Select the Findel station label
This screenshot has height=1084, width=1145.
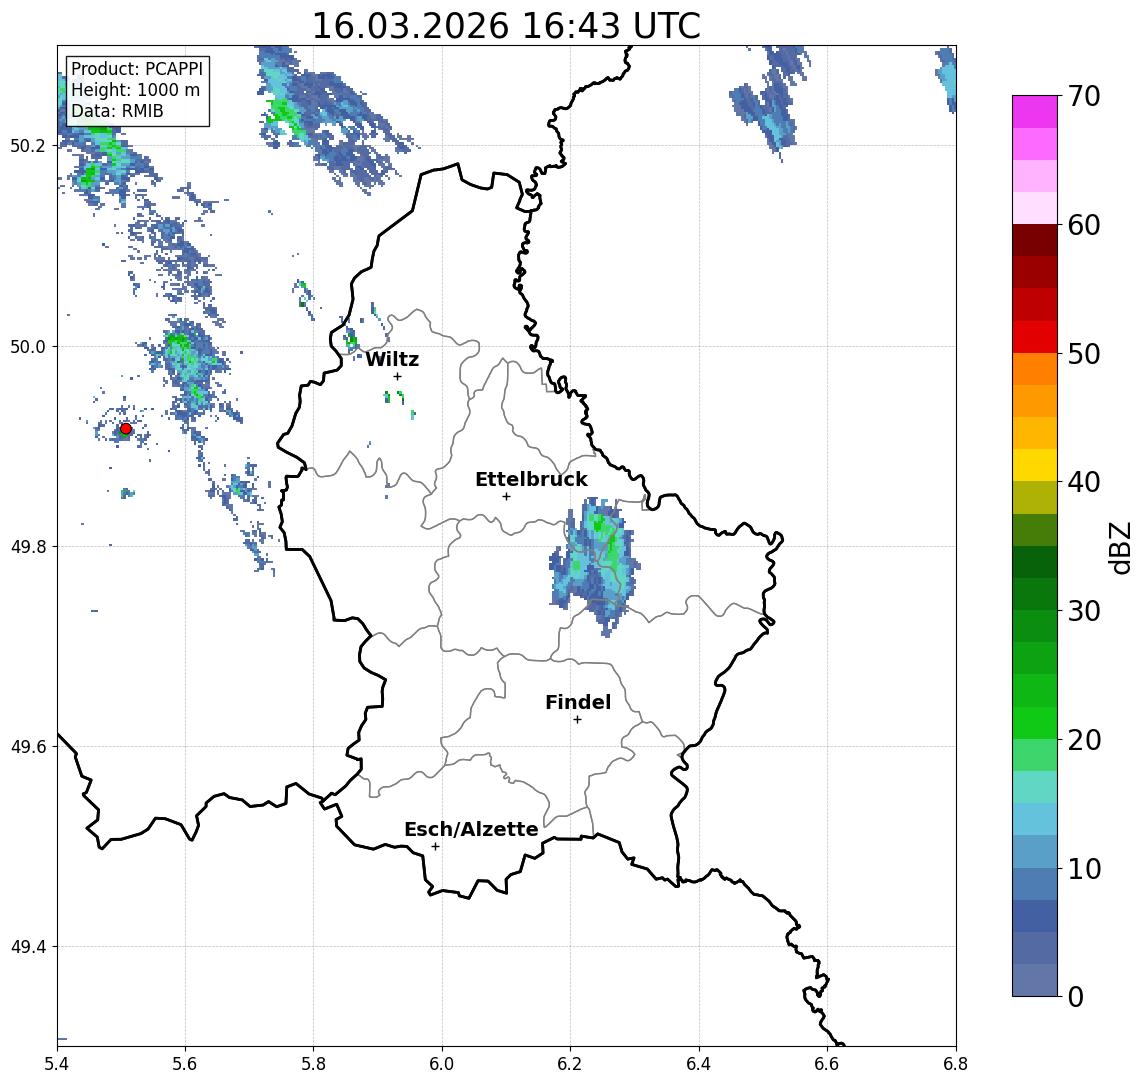coord(578,703)
